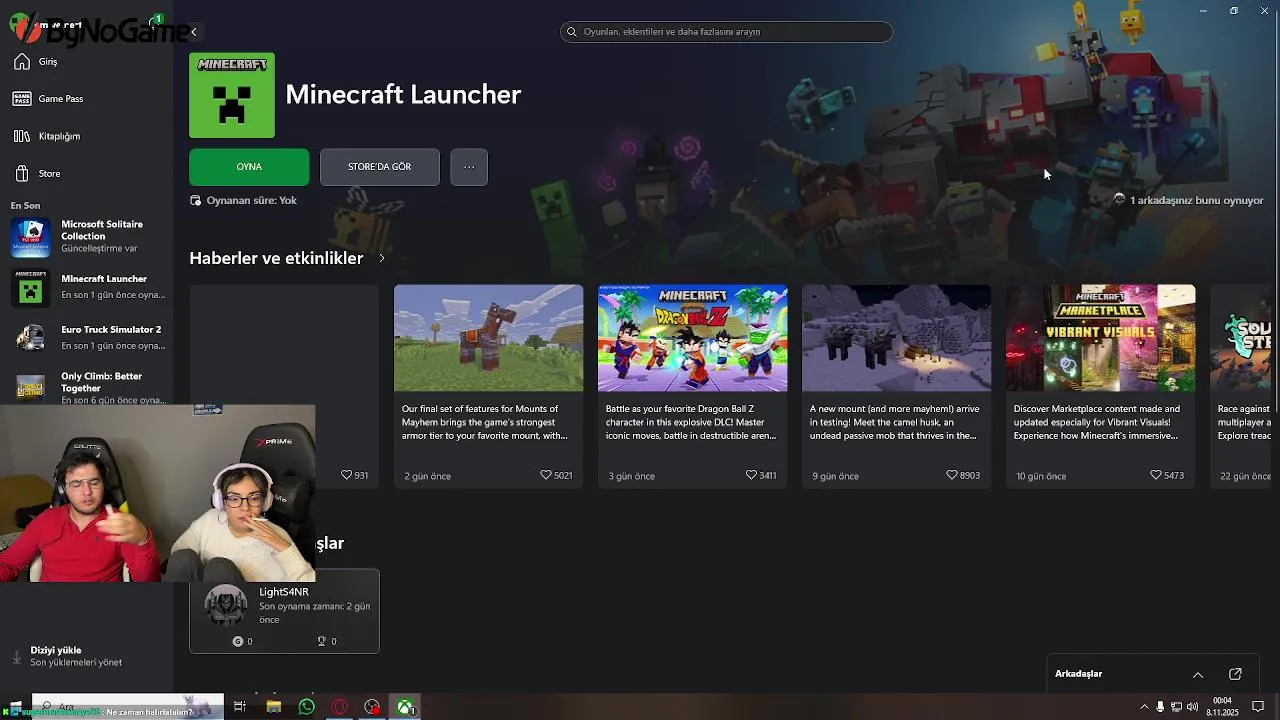Screen dimensions: 1280x720
Task: Open the Vibrant Visuals Marketplace thumbnail
Action: pyautogui.click(x=1100, y=338)
